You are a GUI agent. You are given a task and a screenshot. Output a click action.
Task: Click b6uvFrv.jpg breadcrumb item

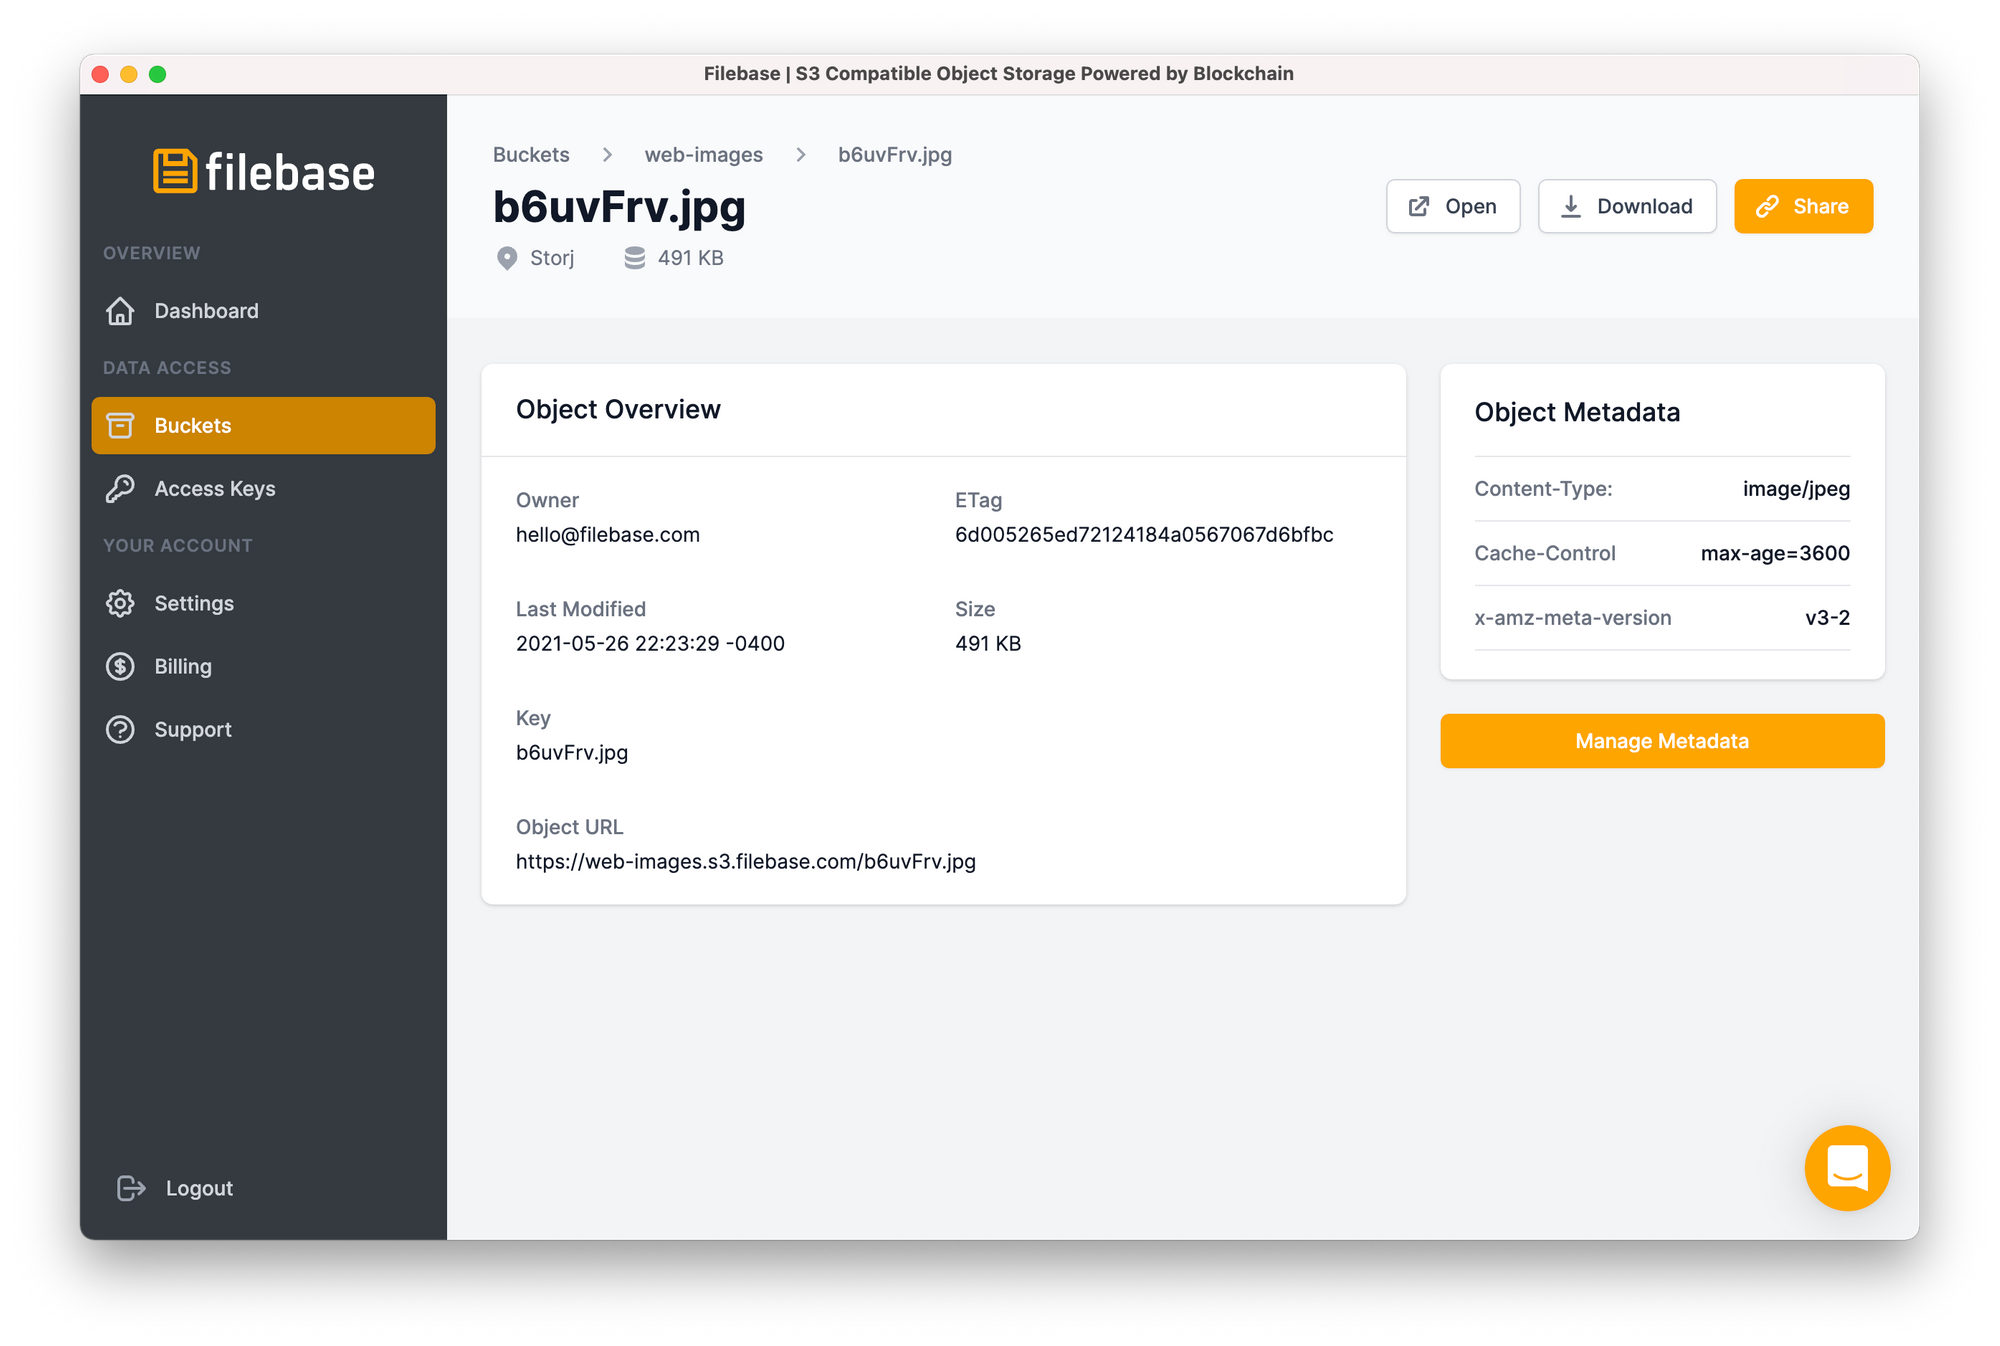tap(895, 155)
